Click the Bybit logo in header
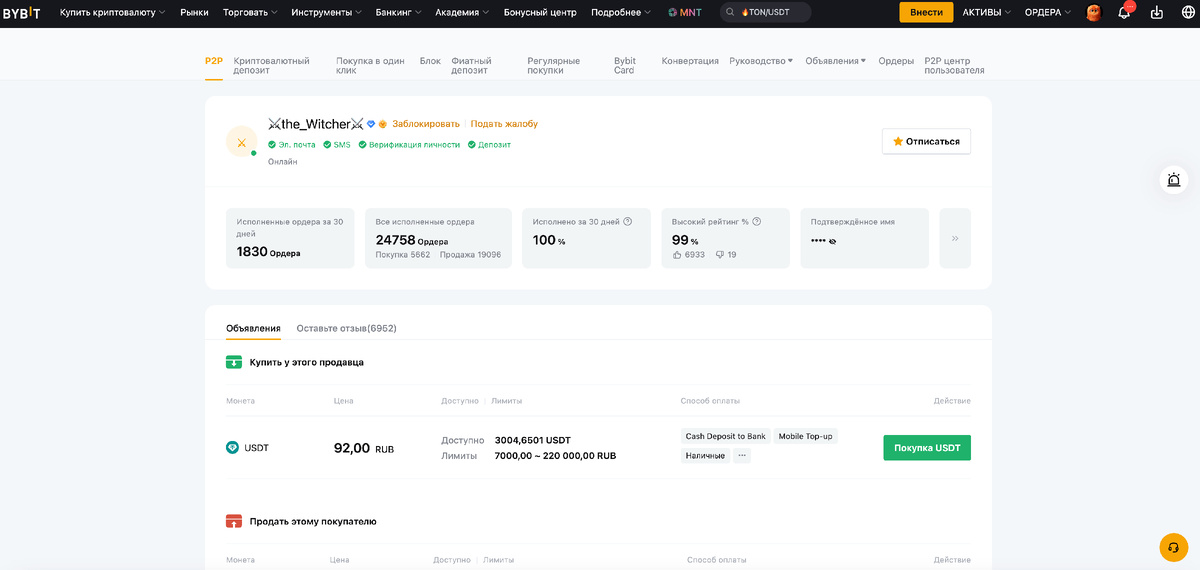Viewport: 1200px width, 570px height. click(21, 12)
